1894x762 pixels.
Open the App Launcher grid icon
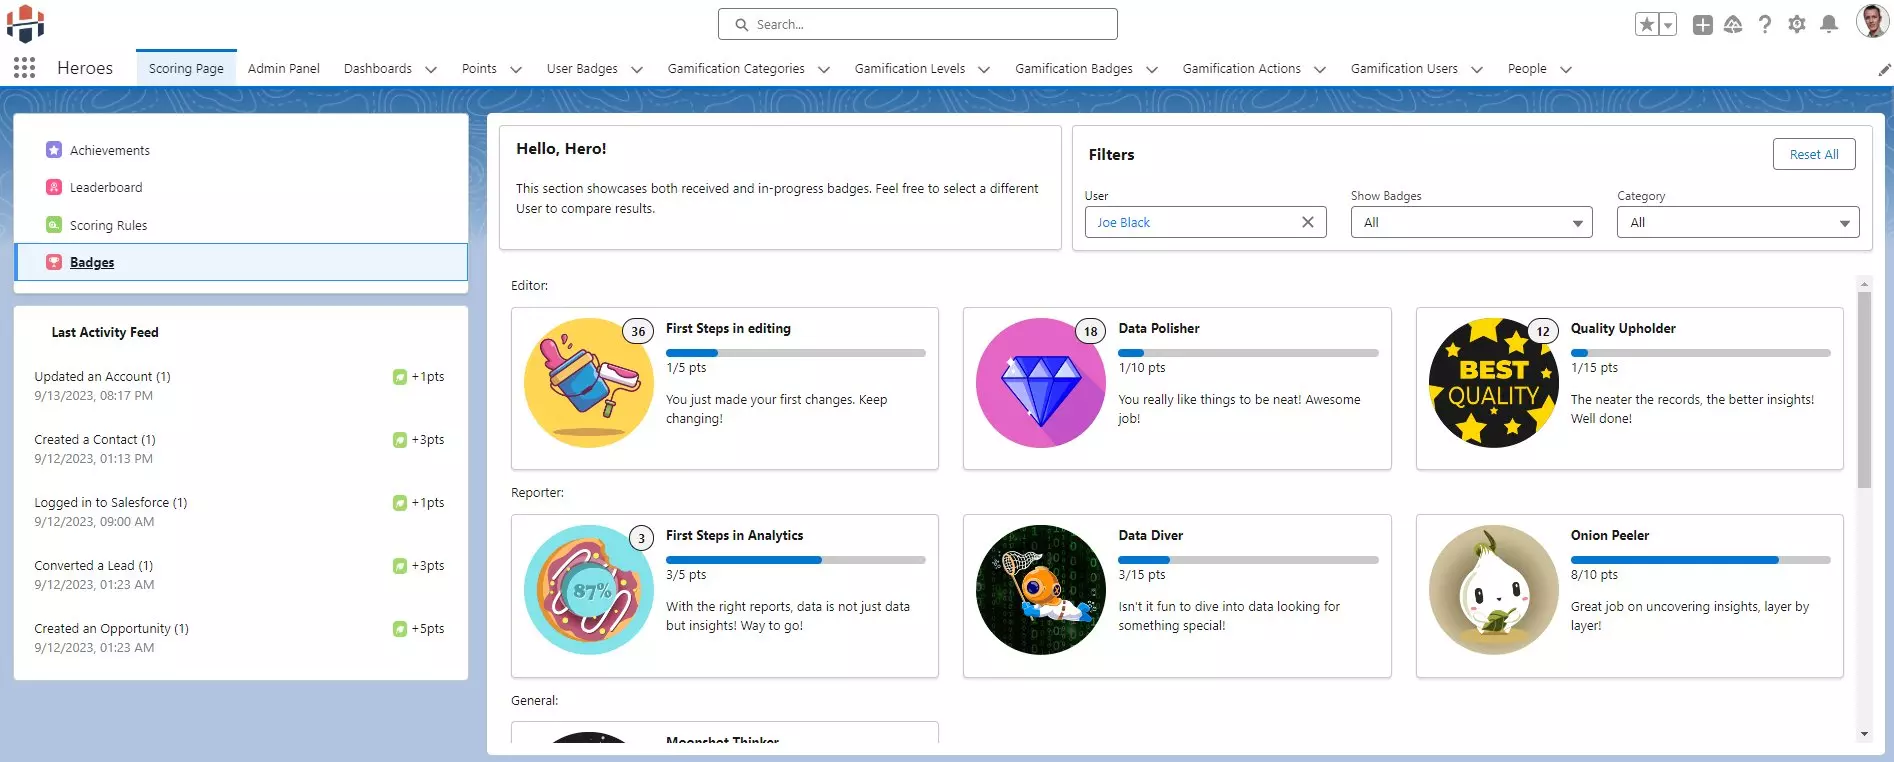[25, 68]
